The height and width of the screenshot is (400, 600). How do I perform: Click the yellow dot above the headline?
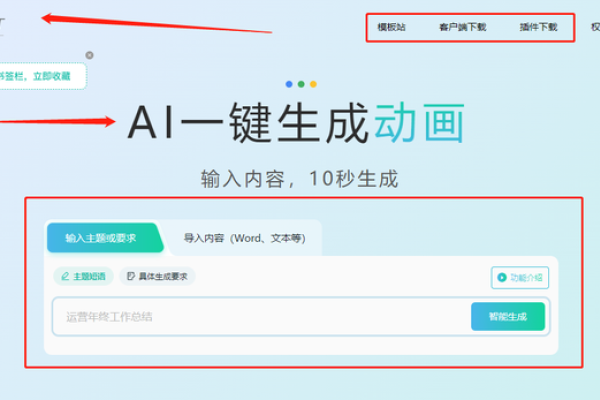(313, 84)
